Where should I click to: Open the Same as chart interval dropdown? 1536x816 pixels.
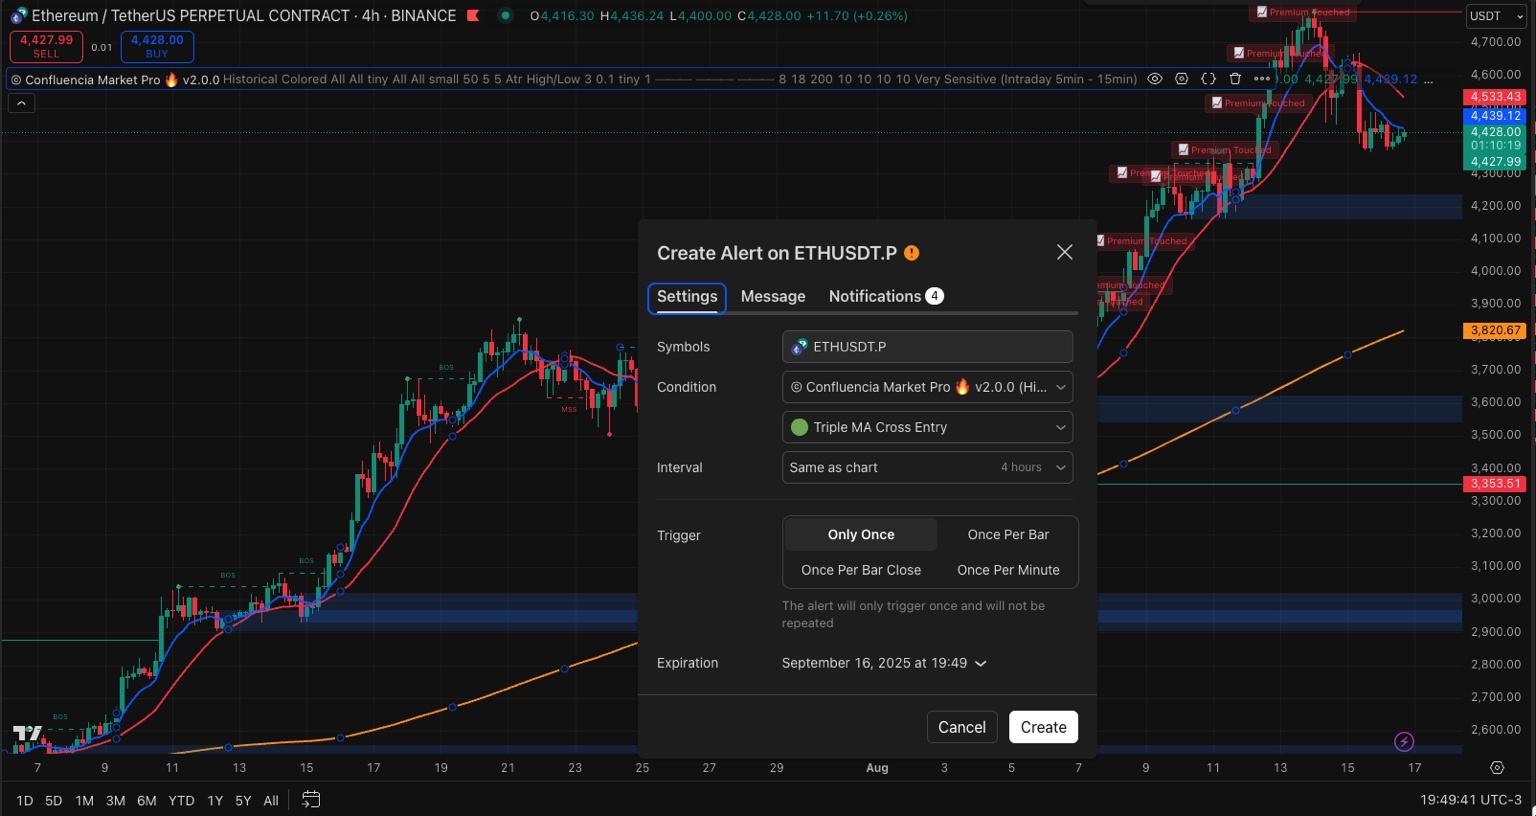[927, 467]
